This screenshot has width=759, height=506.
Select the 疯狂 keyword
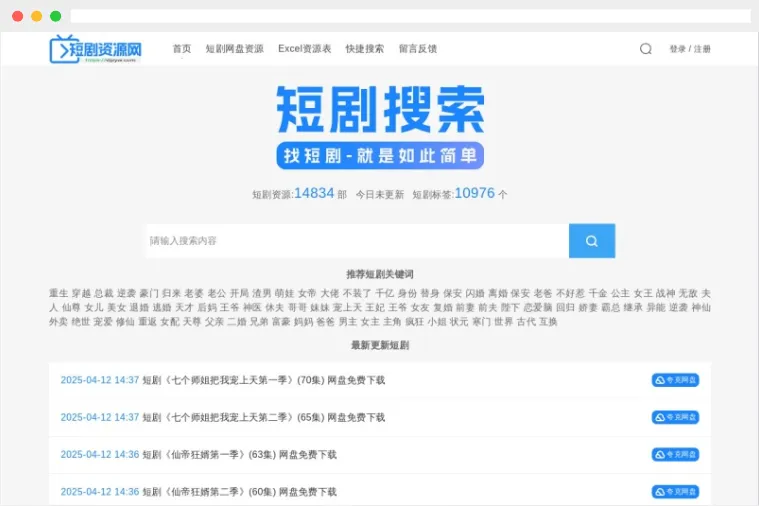(415, 322)
